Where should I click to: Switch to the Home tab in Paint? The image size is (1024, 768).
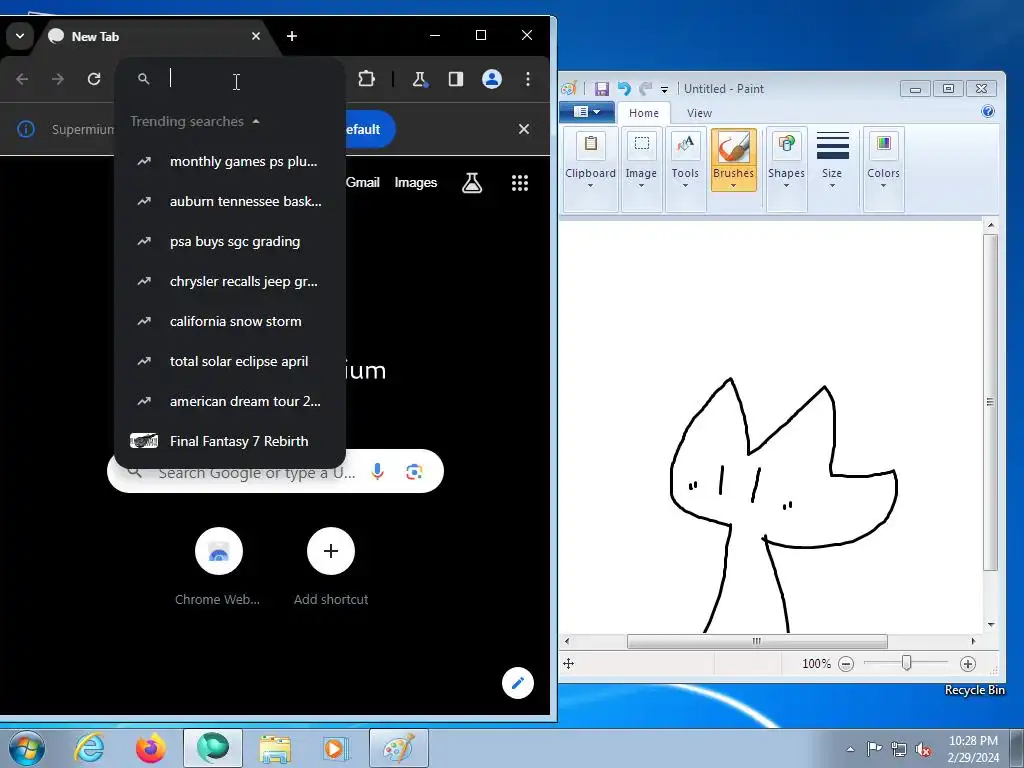(x=643, y=113)
